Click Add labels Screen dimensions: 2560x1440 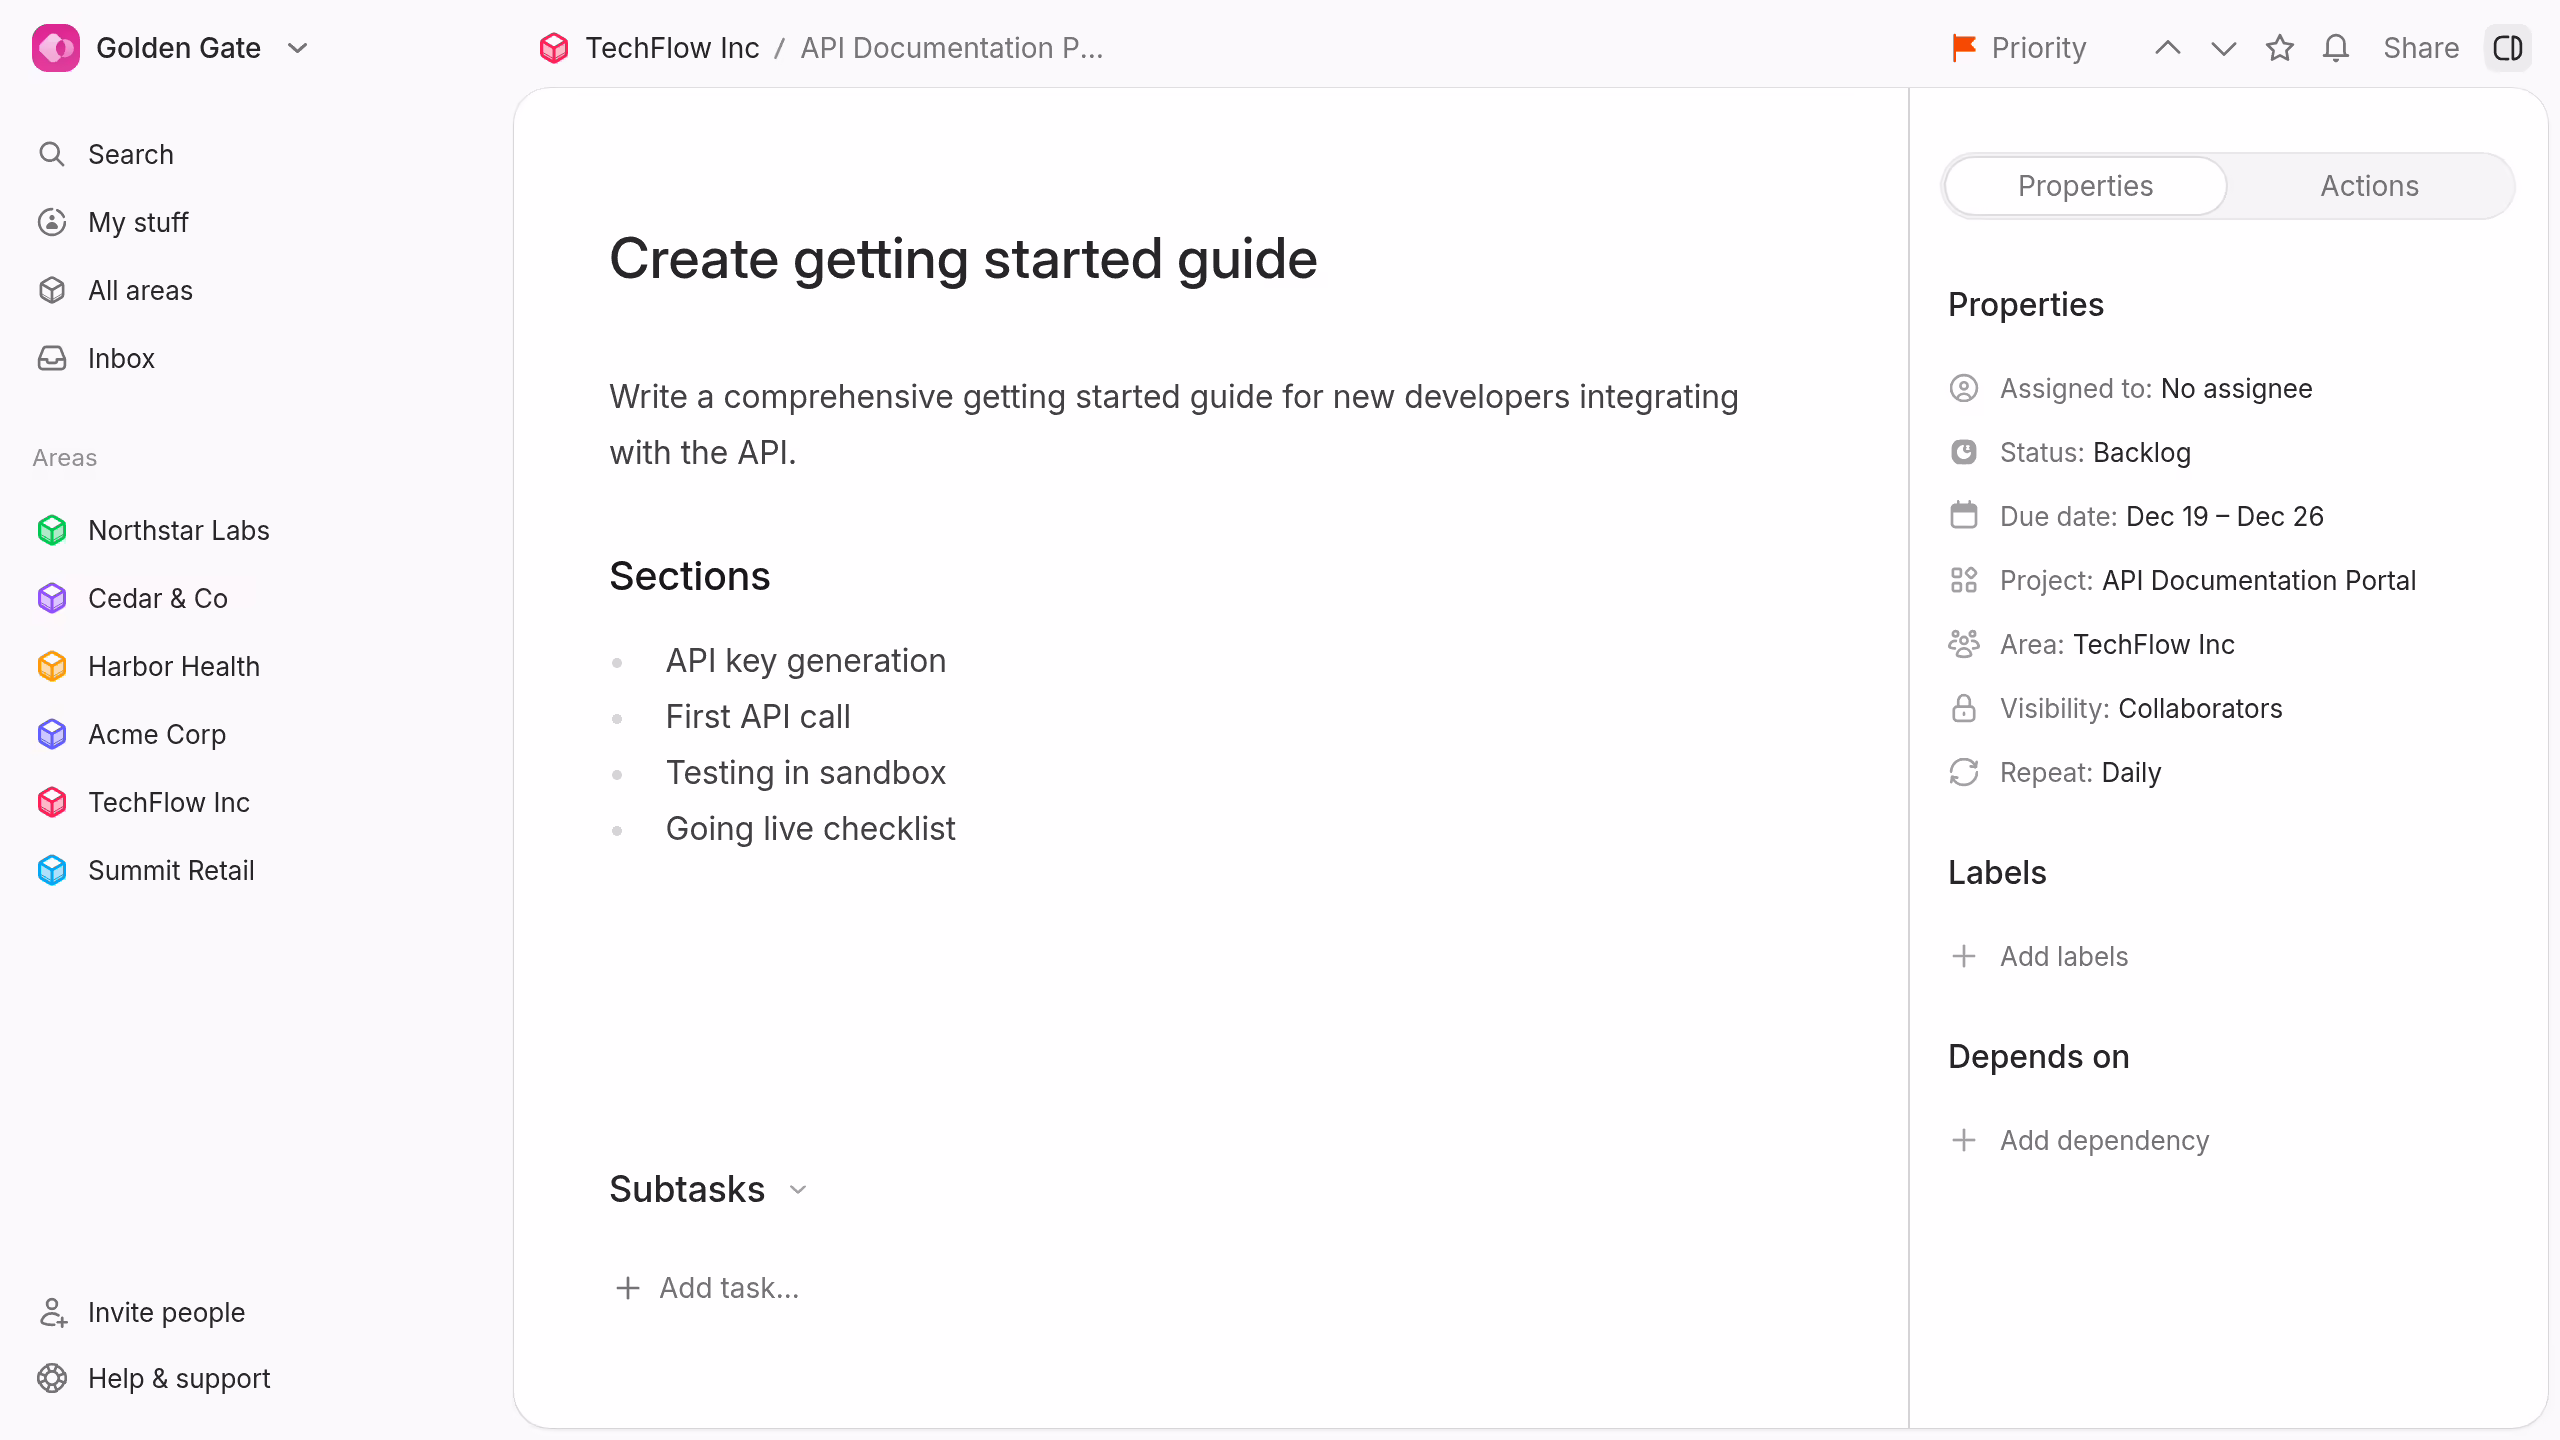2039,956
